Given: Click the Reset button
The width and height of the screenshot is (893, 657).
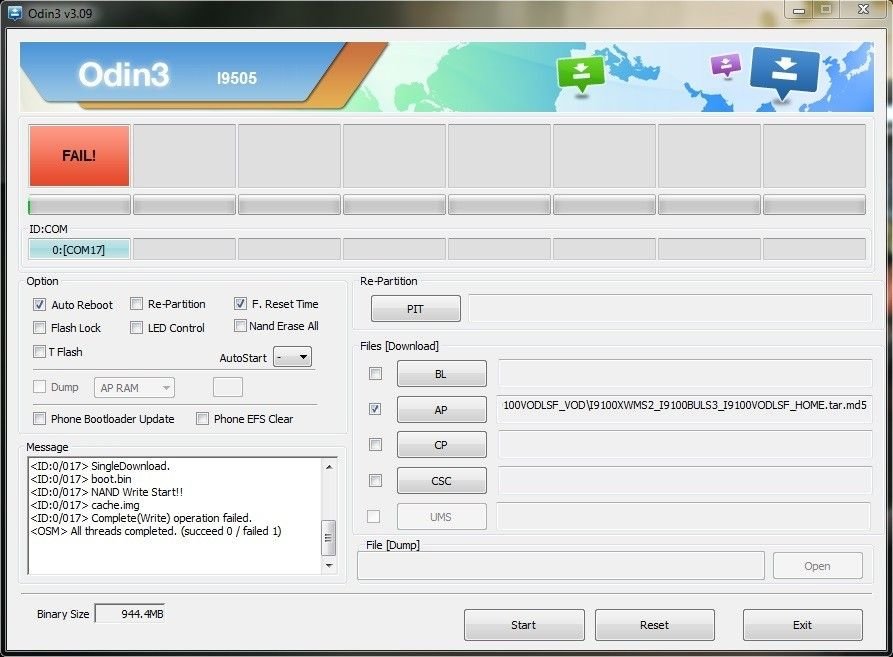Looking at the screenshot, I should click(x=654, y=625).
